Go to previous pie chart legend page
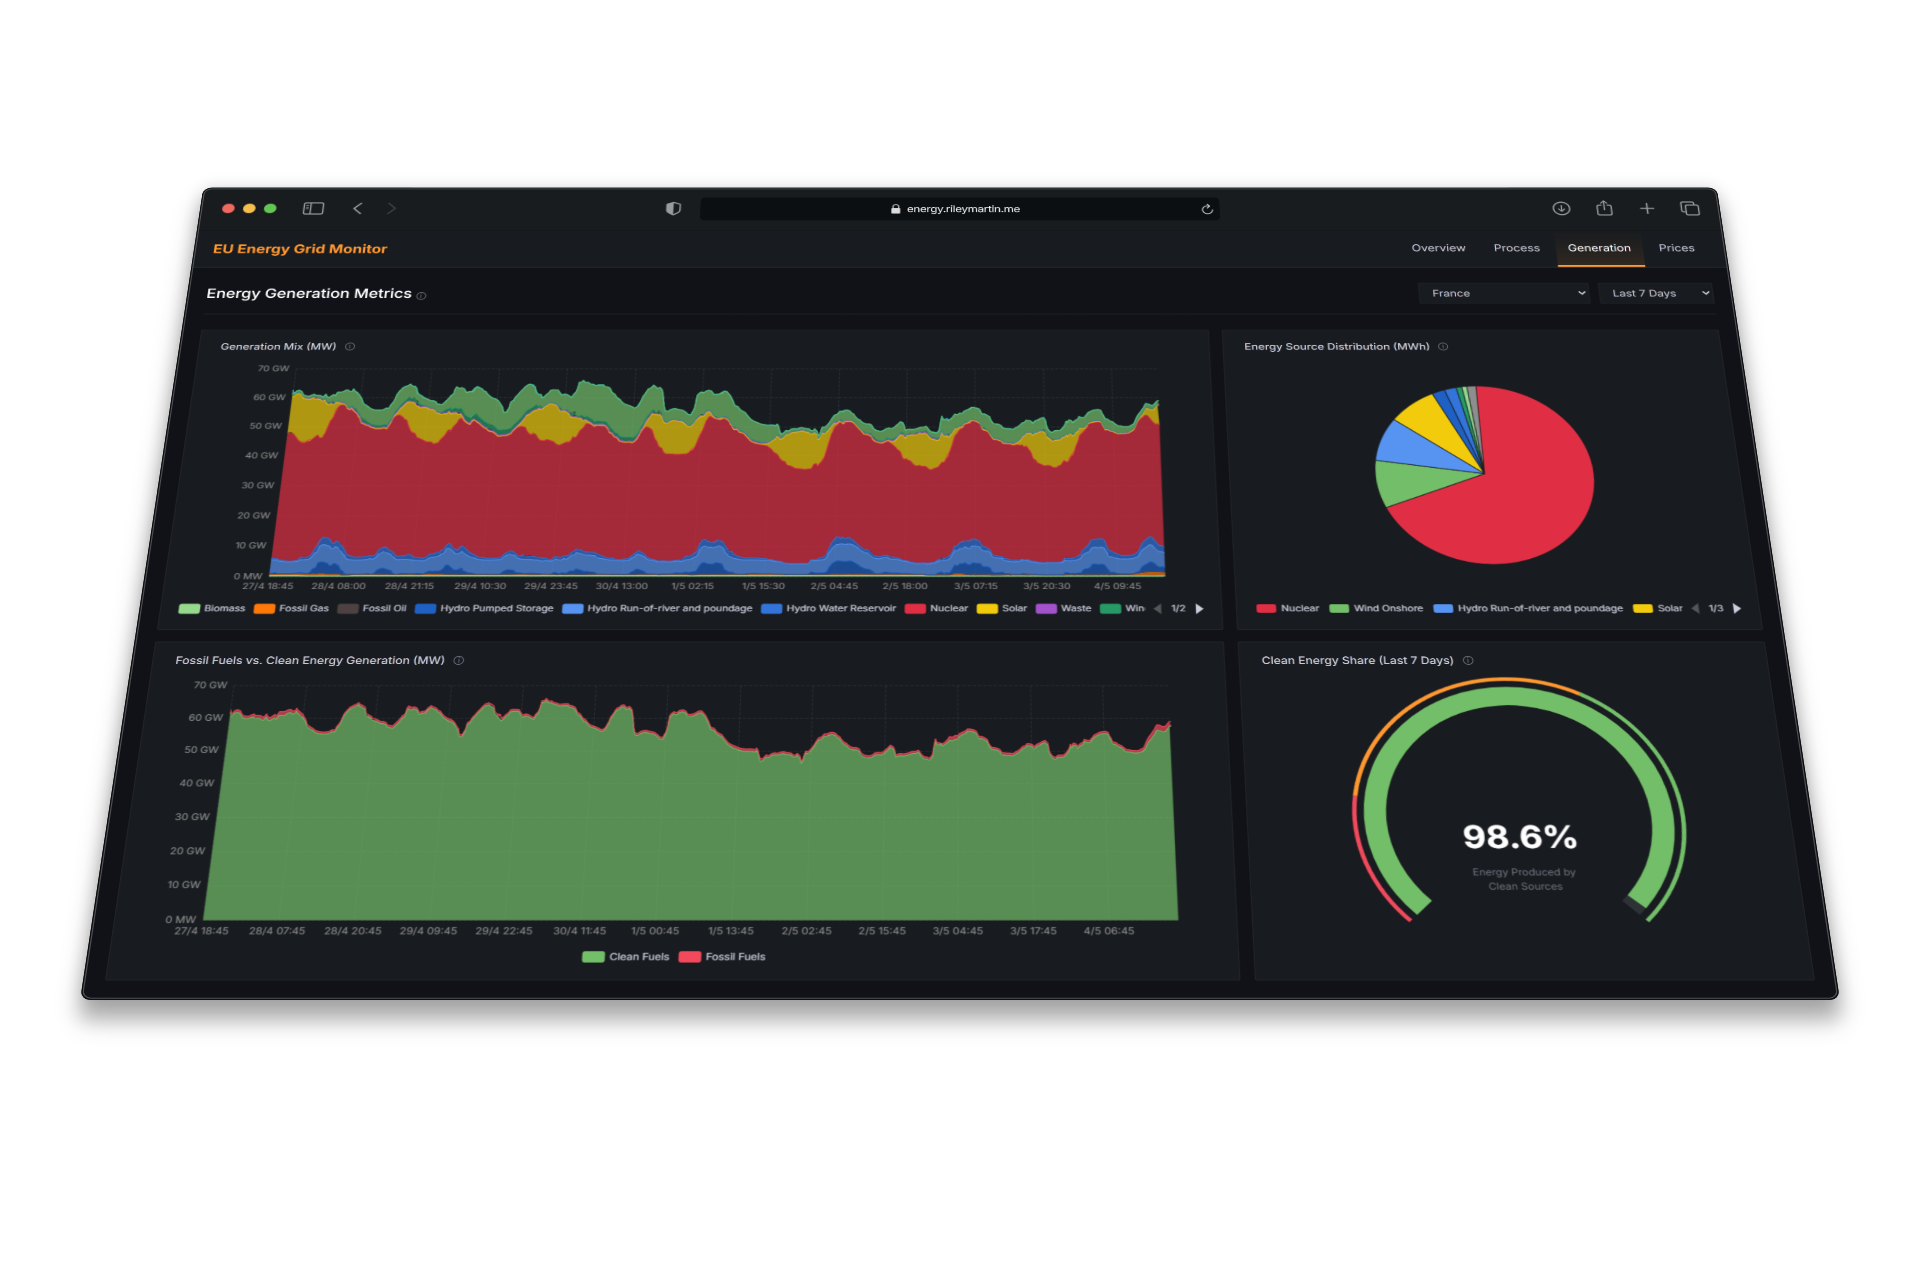1920x1280 pixels. pos(1696,609)
